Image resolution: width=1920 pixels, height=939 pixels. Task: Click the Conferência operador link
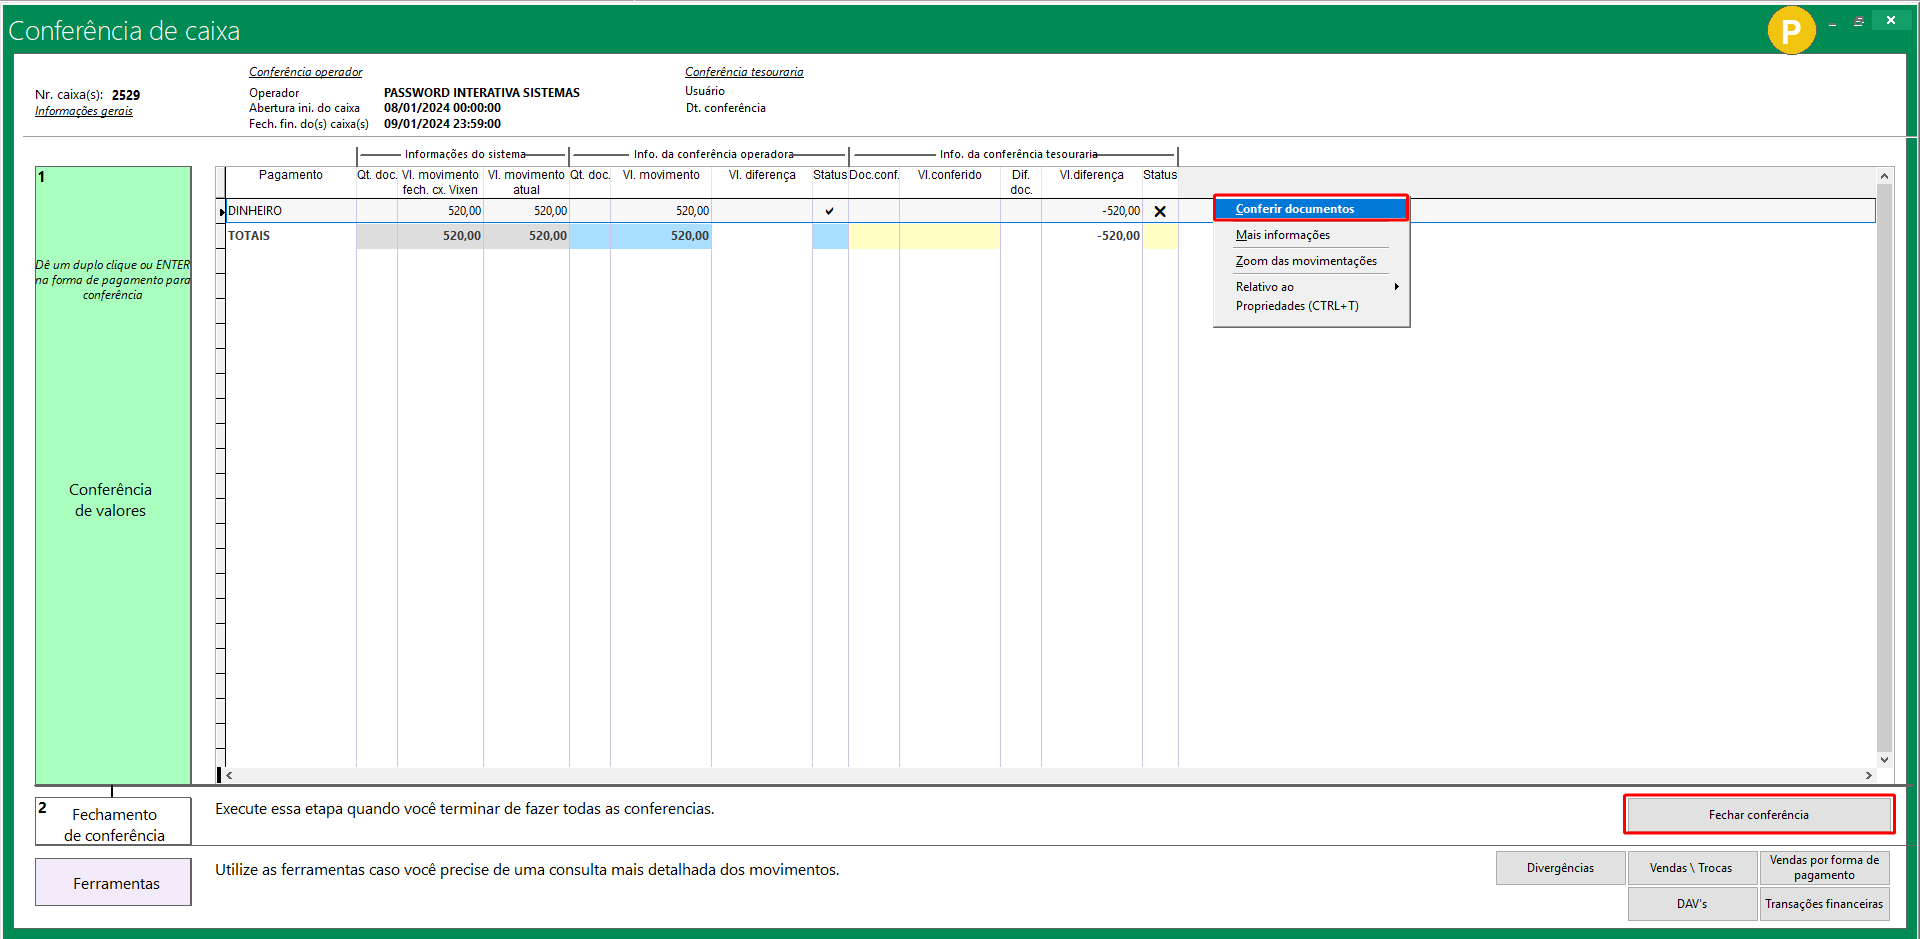click(x=305, y=72)
